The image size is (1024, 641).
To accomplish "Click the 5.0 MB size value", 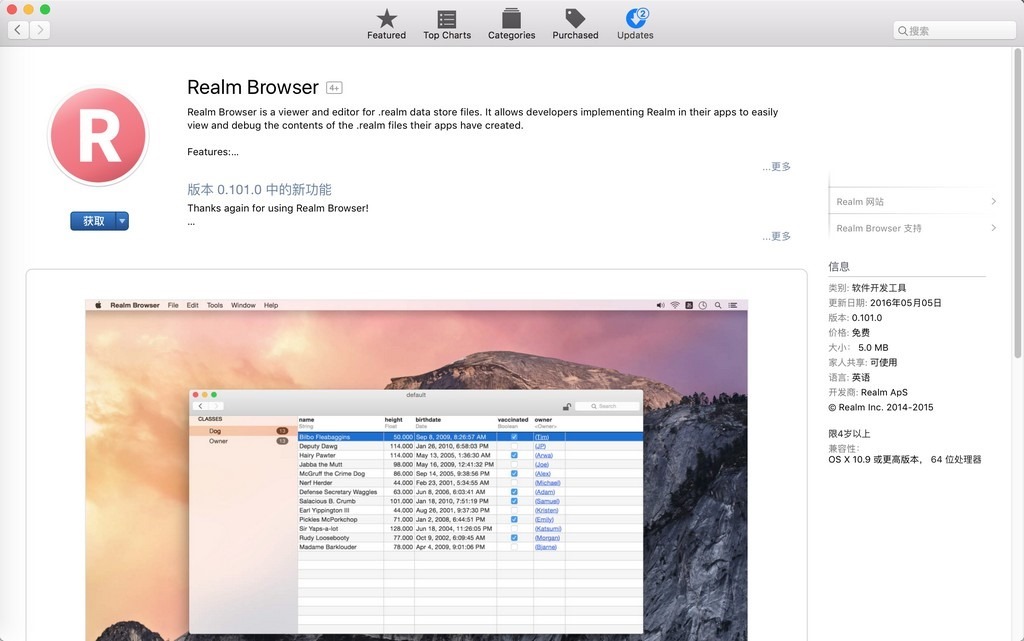I will tap(873, 348).
